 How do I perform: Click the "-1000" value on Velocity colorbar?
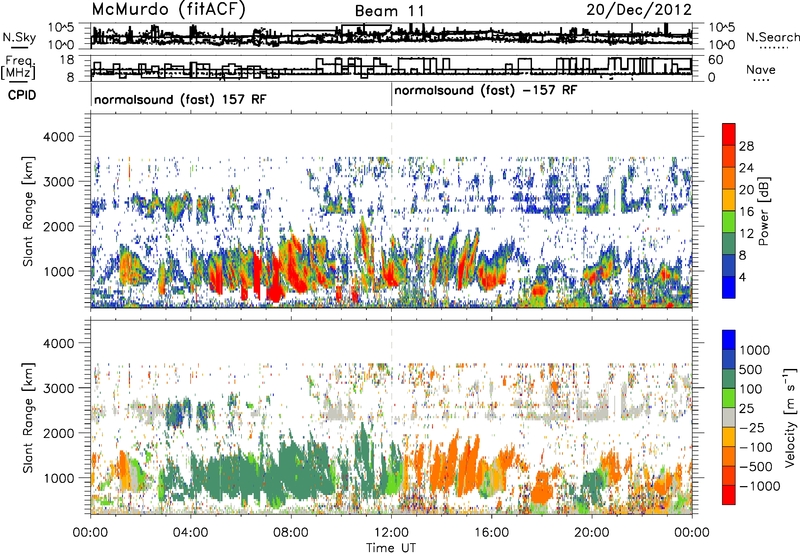coord(760,486)
